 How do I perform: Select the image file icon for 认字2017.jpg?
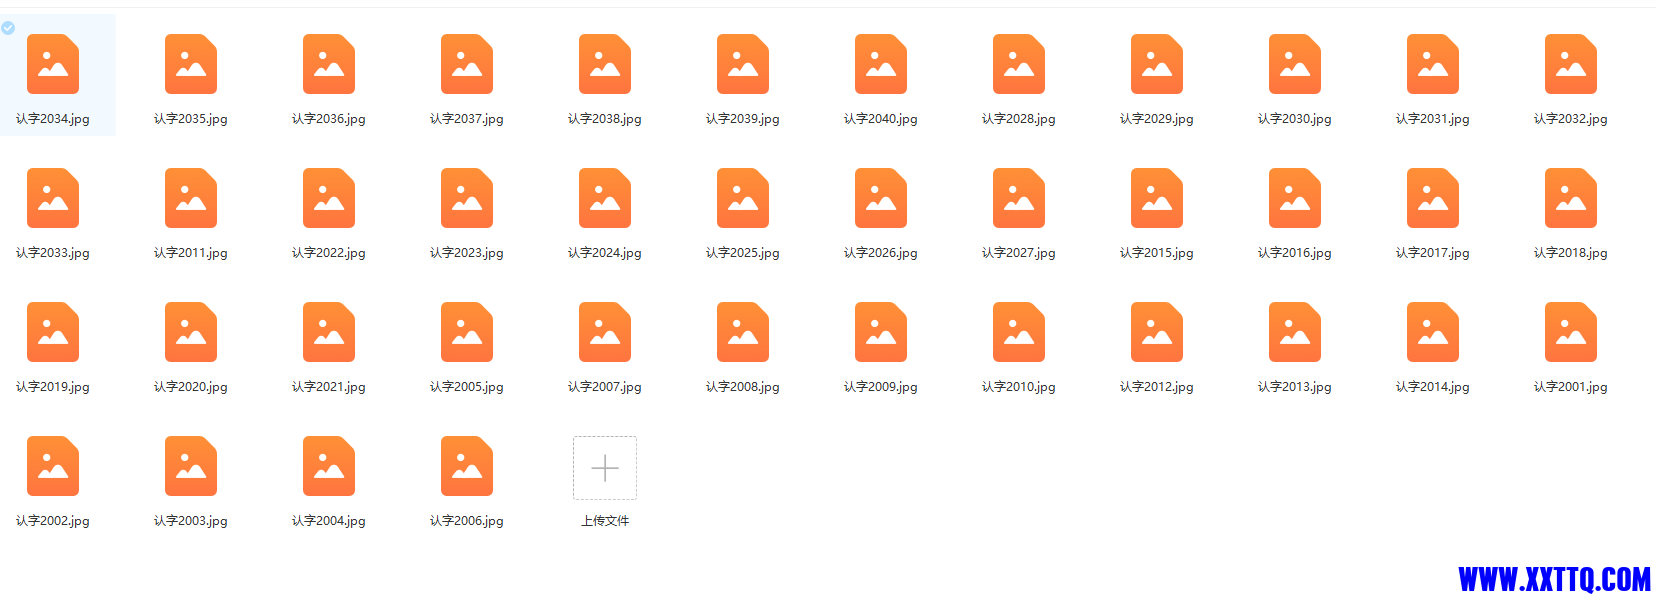[1433, 198]
